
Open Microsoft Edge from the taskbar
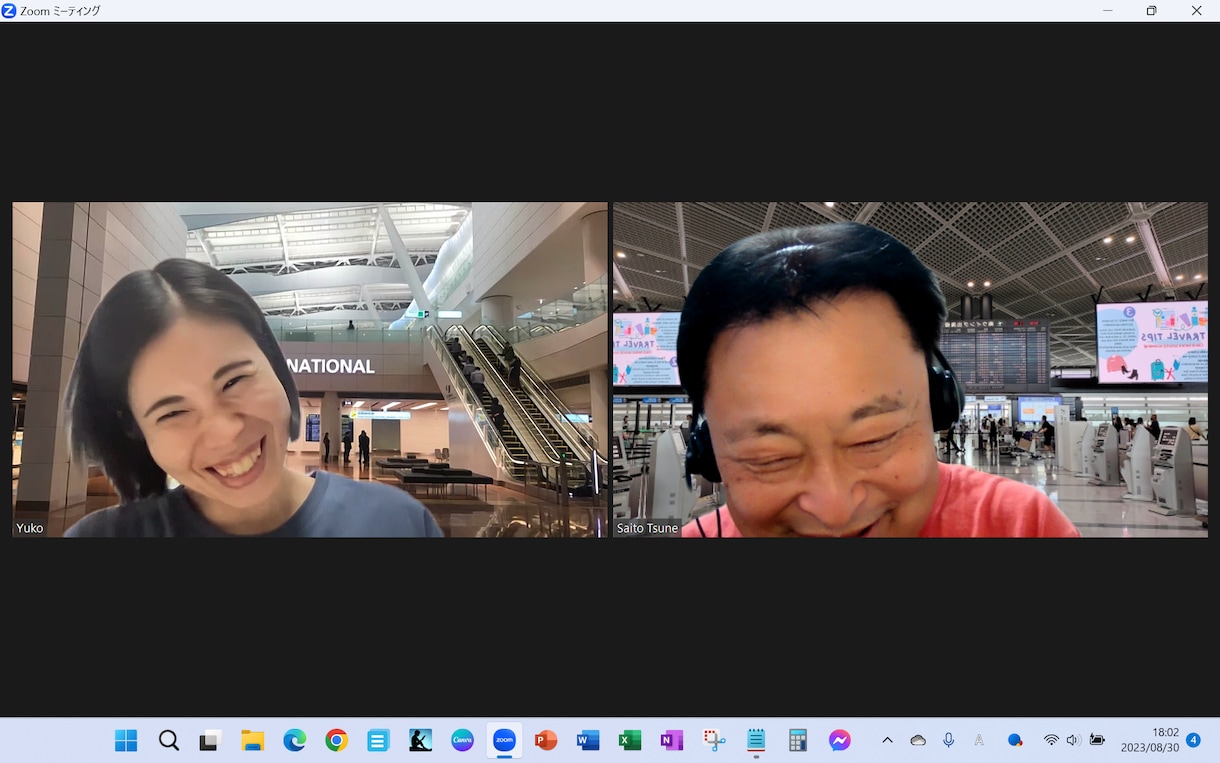click(294, 740)
